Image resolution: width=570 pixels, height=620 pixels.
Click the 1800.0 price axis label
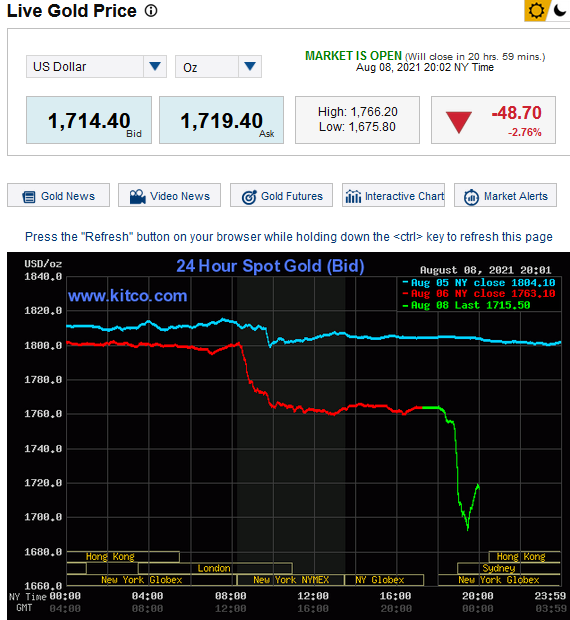(43, 345)
